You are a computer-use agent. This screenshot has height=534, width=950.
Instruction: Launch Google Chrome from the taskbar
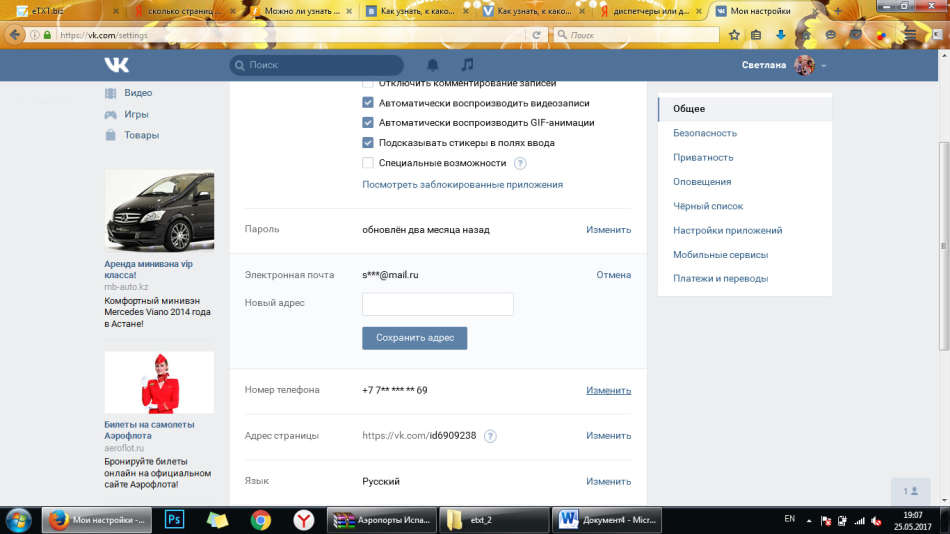coord(261,519)
